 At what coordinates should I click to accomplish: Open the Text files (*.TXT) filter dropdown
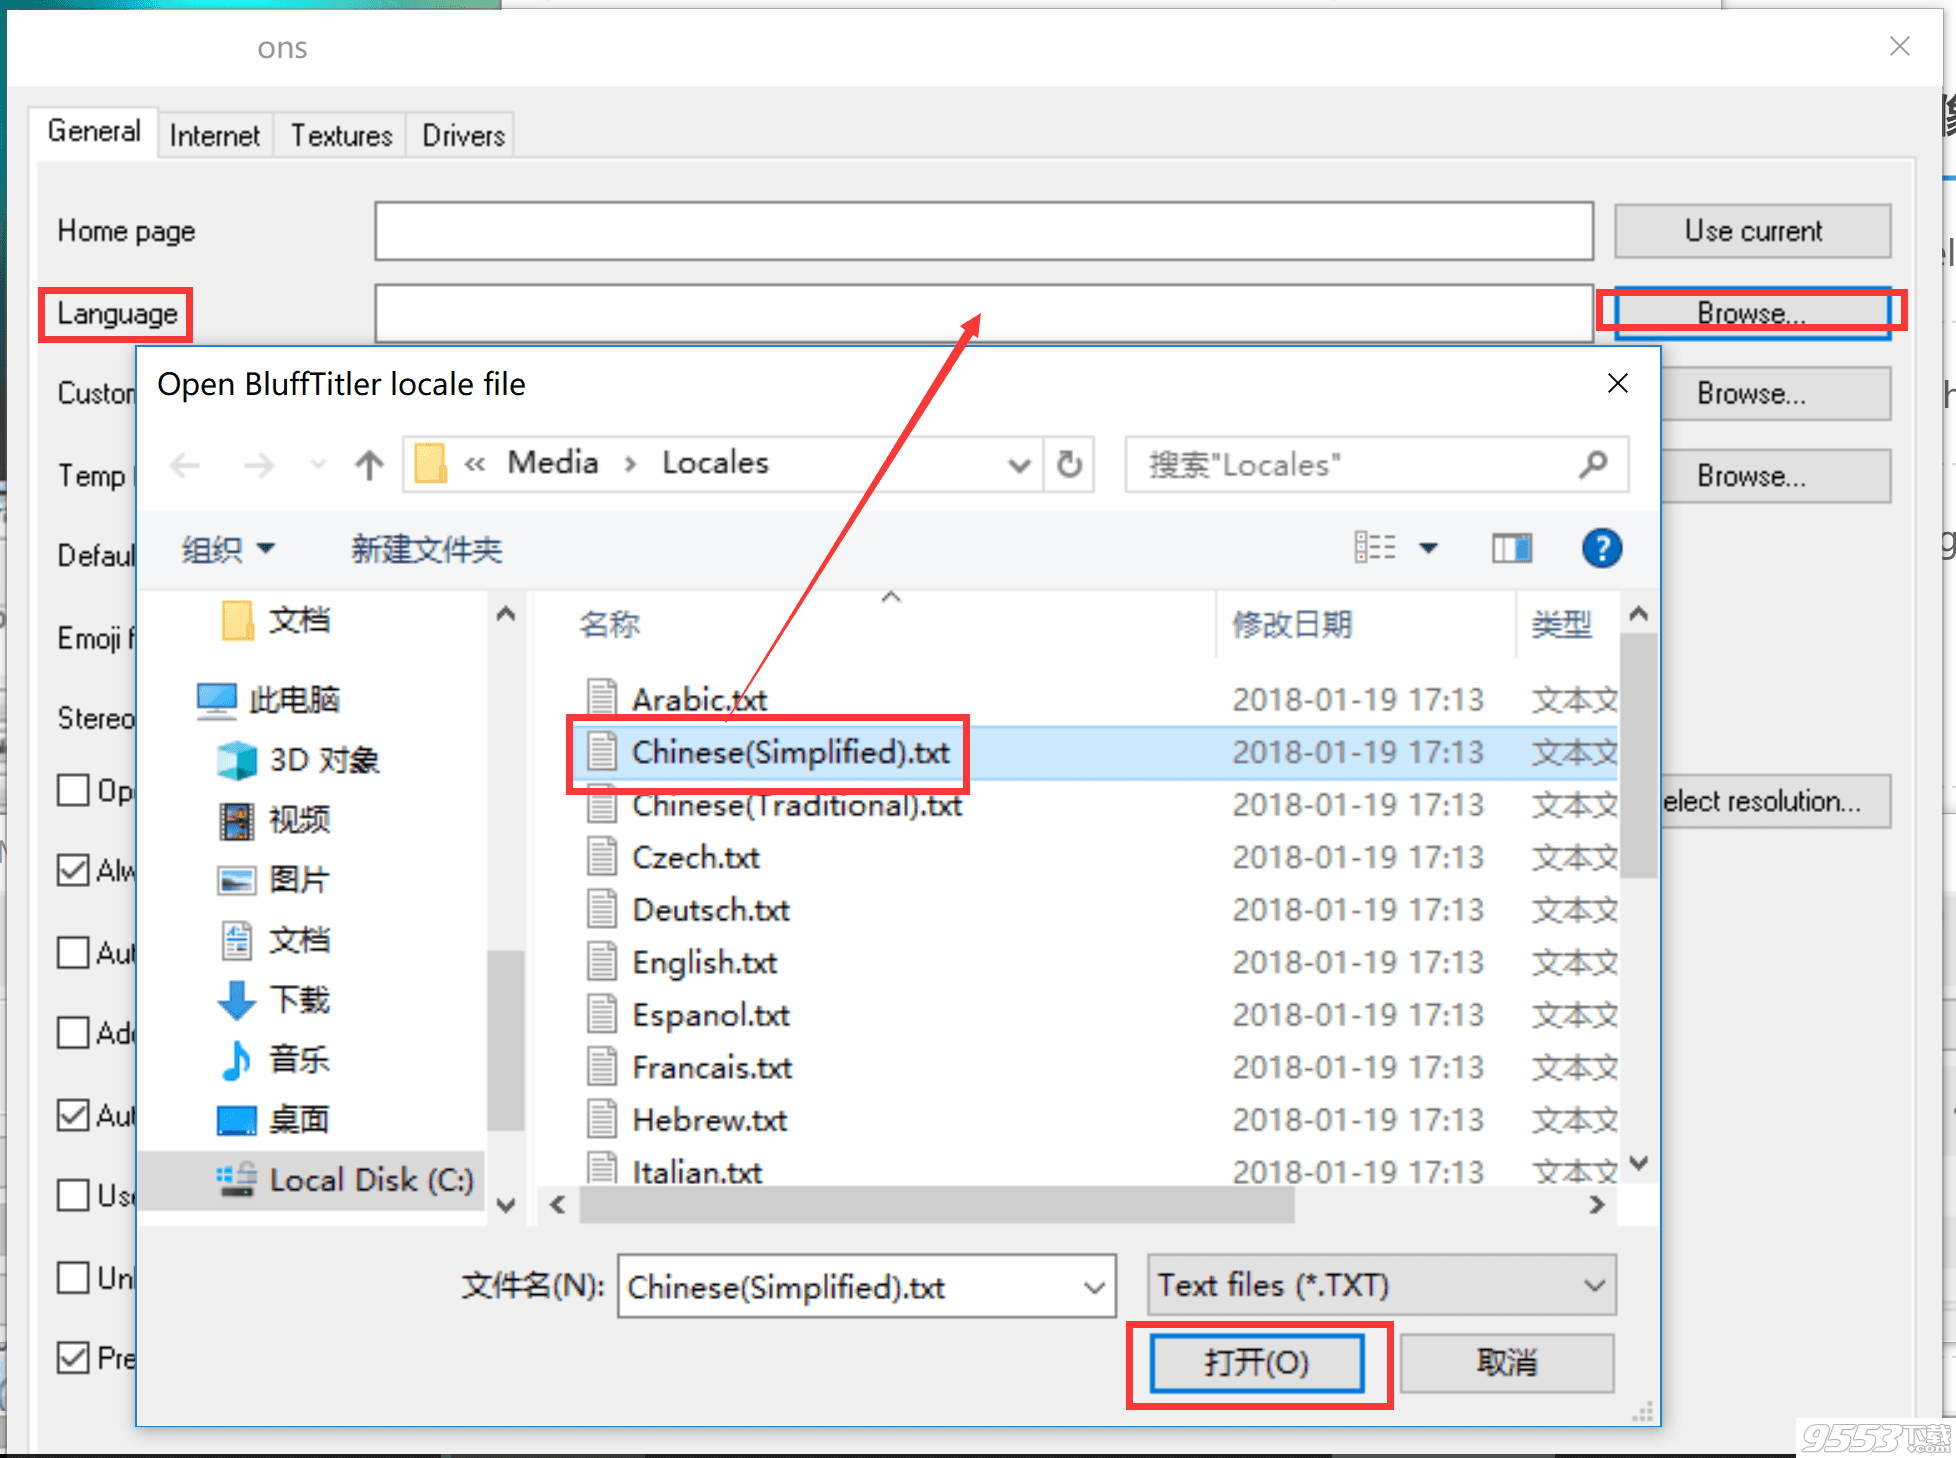click(x=1381, y=1285)
